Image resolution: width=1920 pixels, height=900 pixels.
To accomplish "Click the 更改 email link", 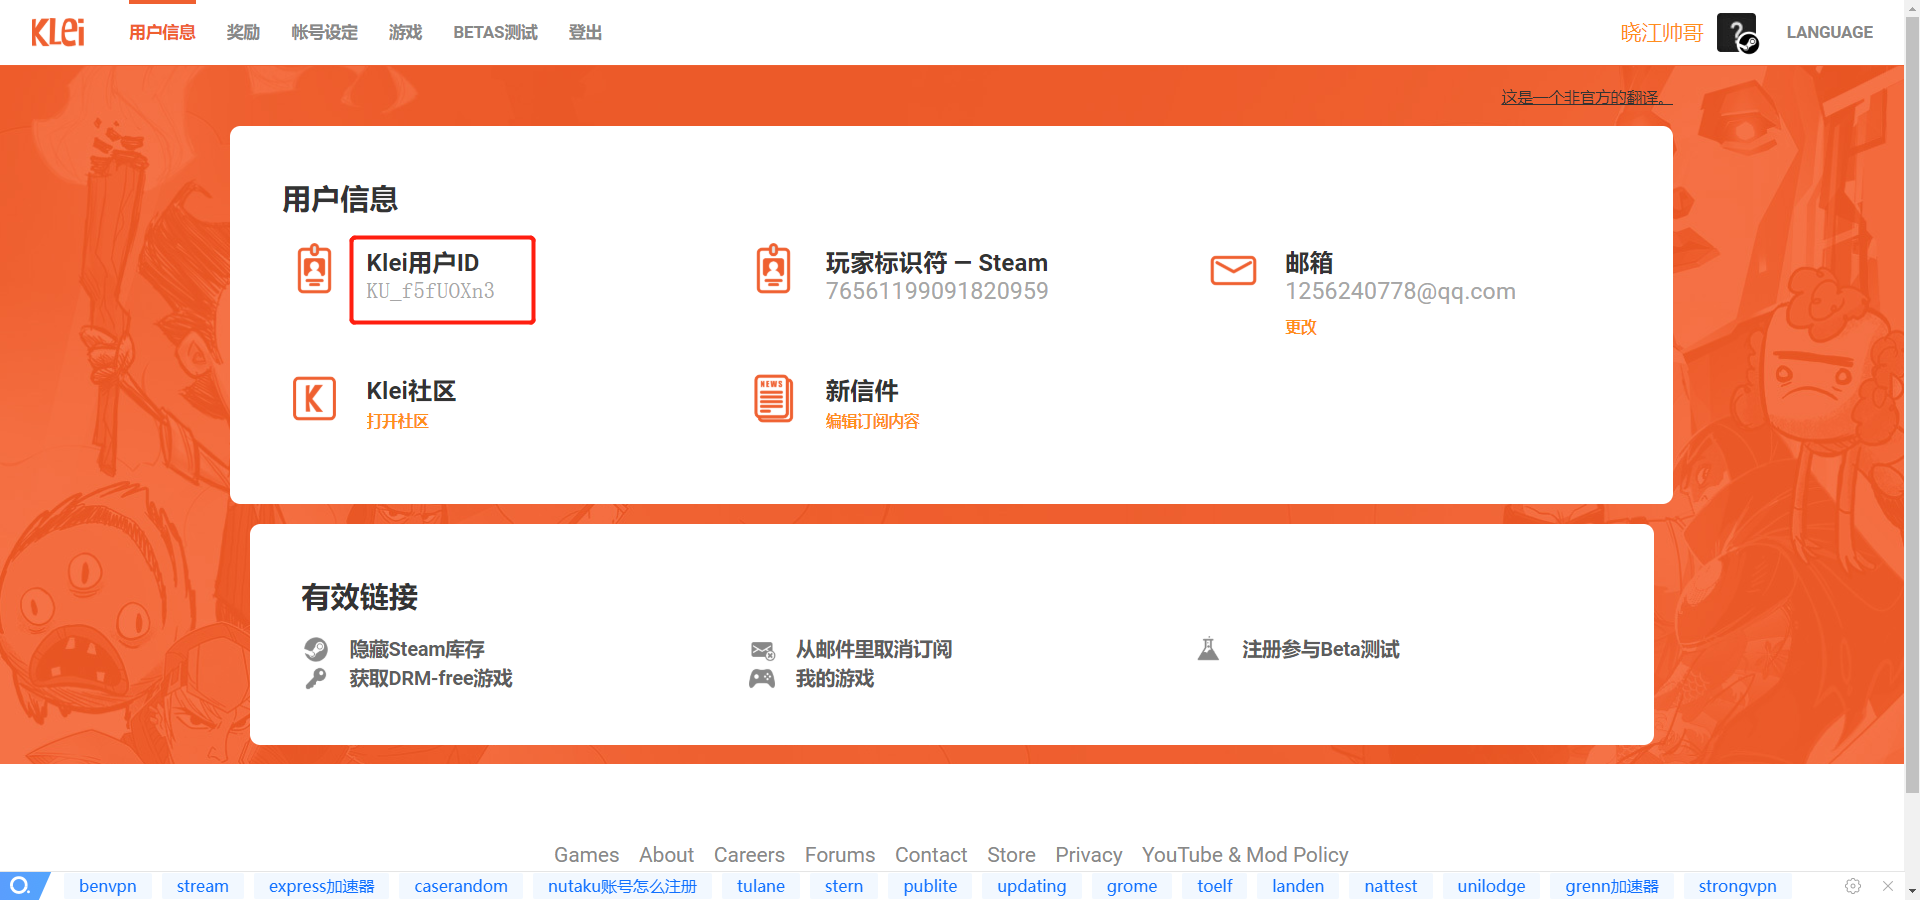I will click(x=1300, y=327).
